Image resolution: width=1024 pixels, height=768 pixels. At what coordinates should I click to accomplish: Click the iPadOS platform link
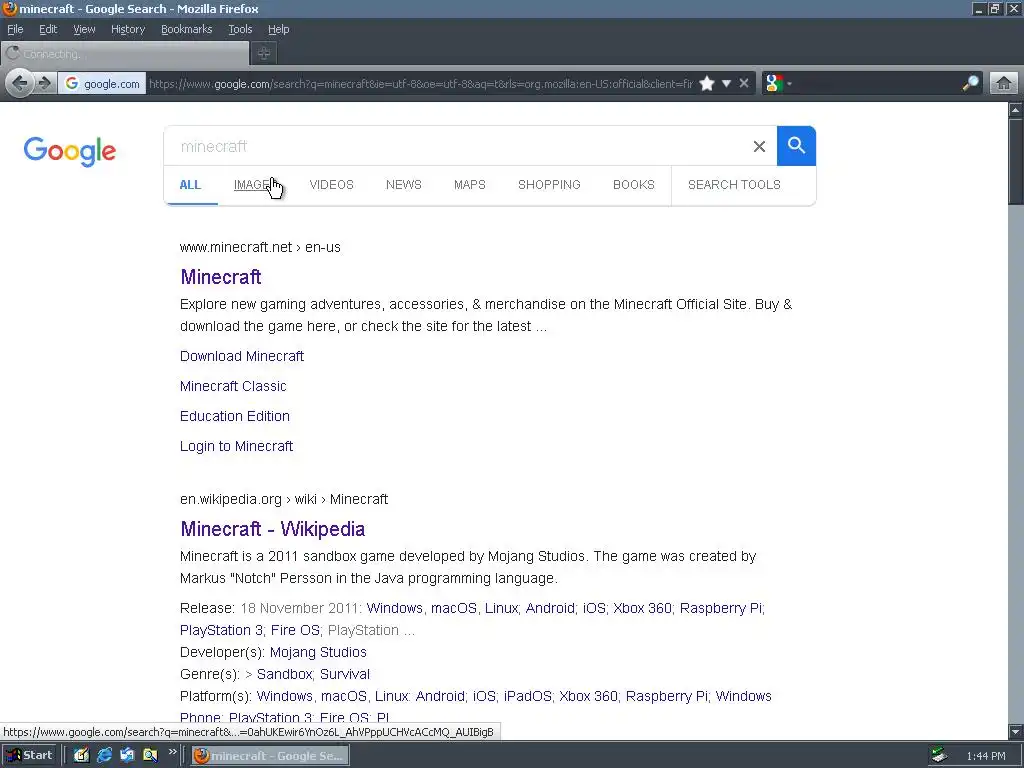pos(528,696)
